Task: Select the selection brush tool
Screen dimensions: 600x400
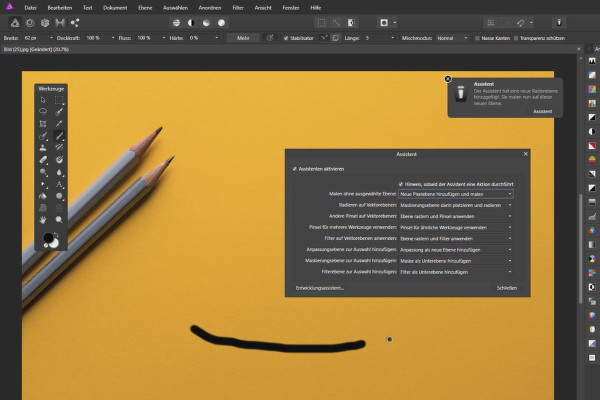Action: pos(59,112)
